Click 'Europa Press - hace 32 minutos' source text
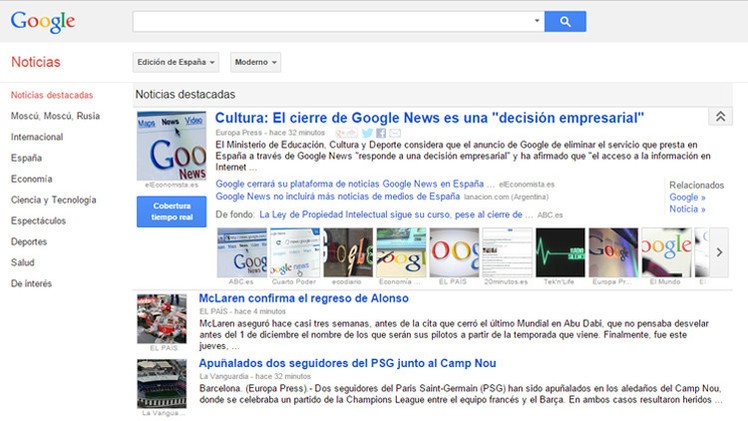The image size is (748, 421). (x=270, y=133)
